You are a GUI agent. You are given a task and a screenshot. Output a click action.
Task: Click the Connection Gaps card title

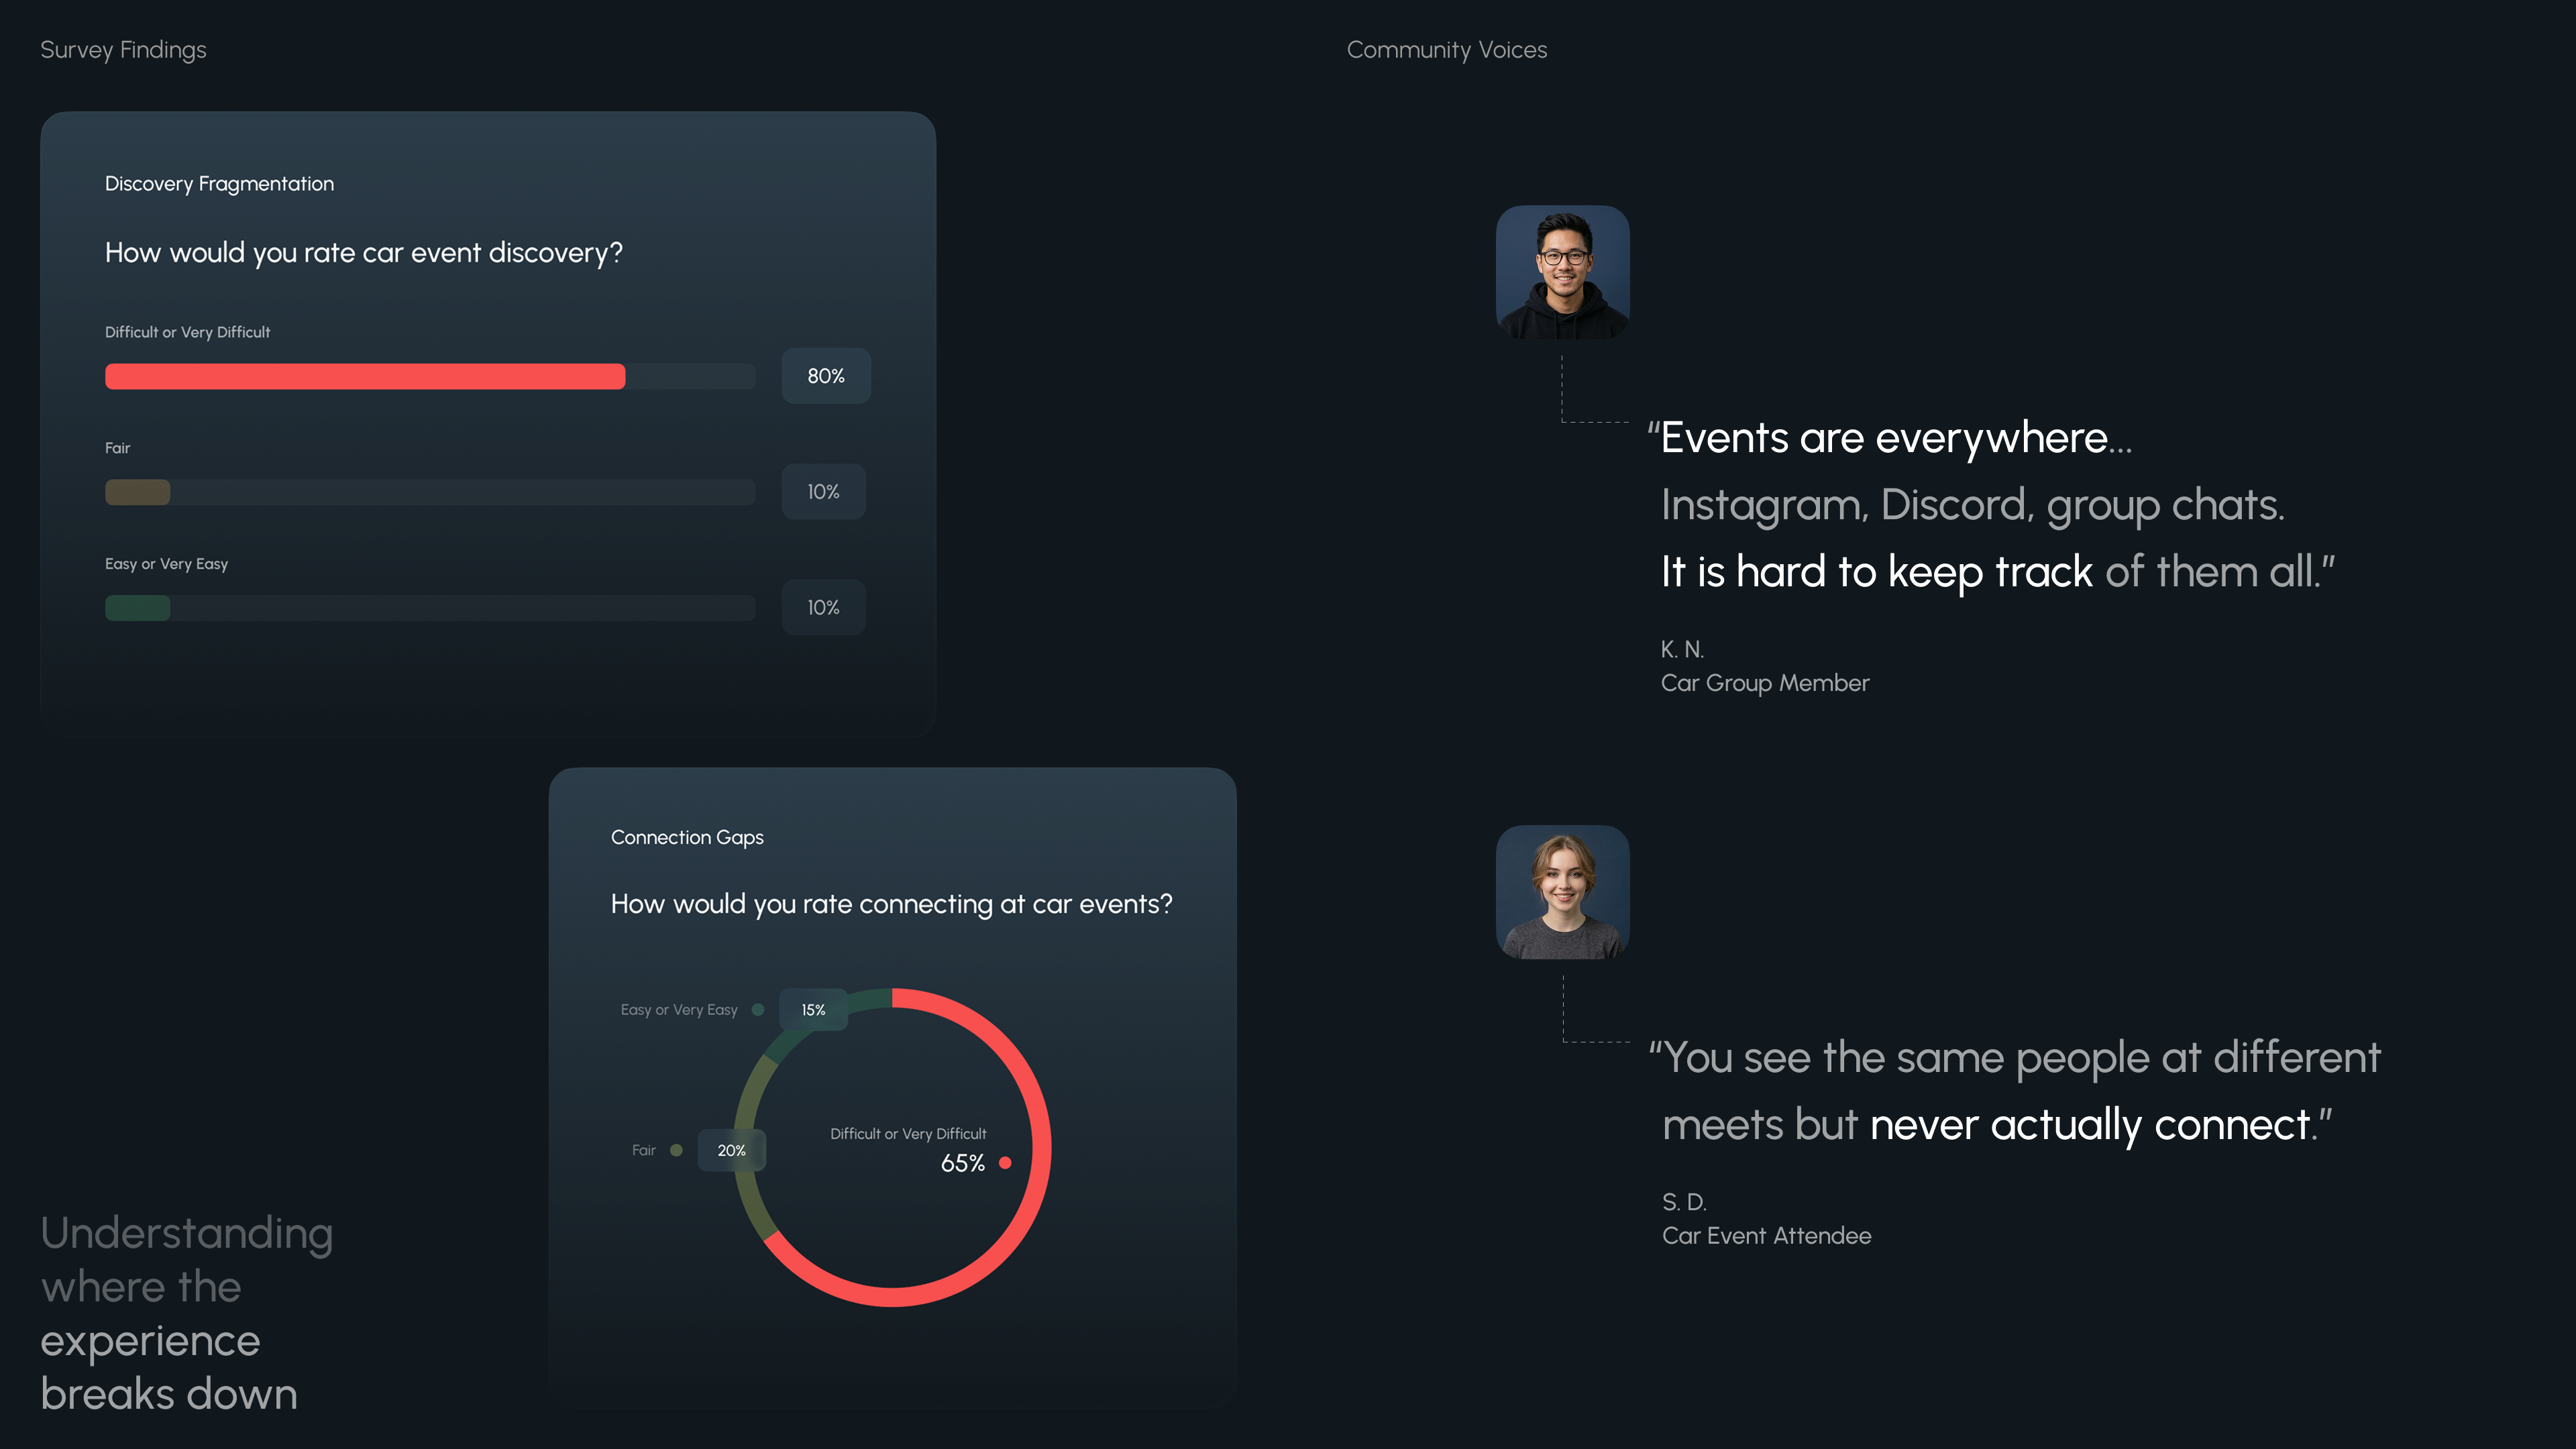(687, 837)
